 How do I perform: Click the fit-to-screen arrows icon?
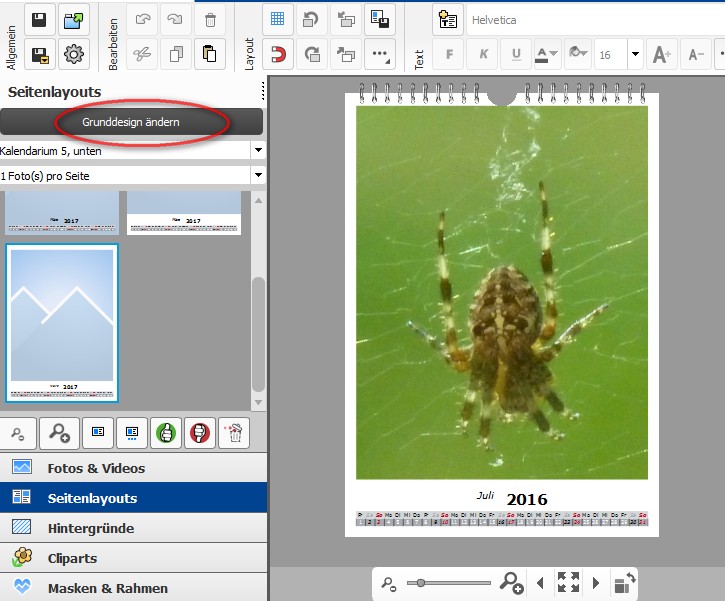[x=568, y=583]
